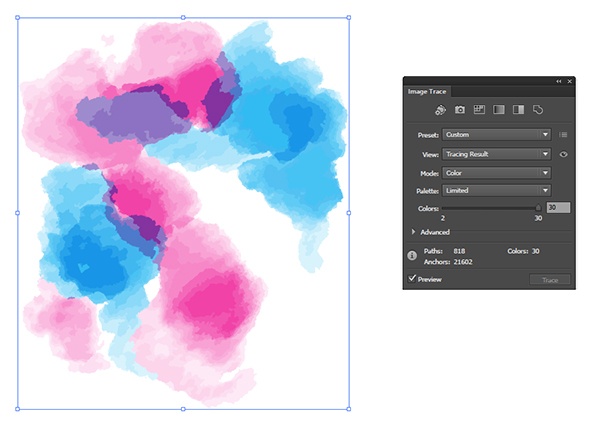Click the bottom-left selection handle of artwork
Image resolution: width=600 pixels, height=434 pixels.
coord(18,409)
